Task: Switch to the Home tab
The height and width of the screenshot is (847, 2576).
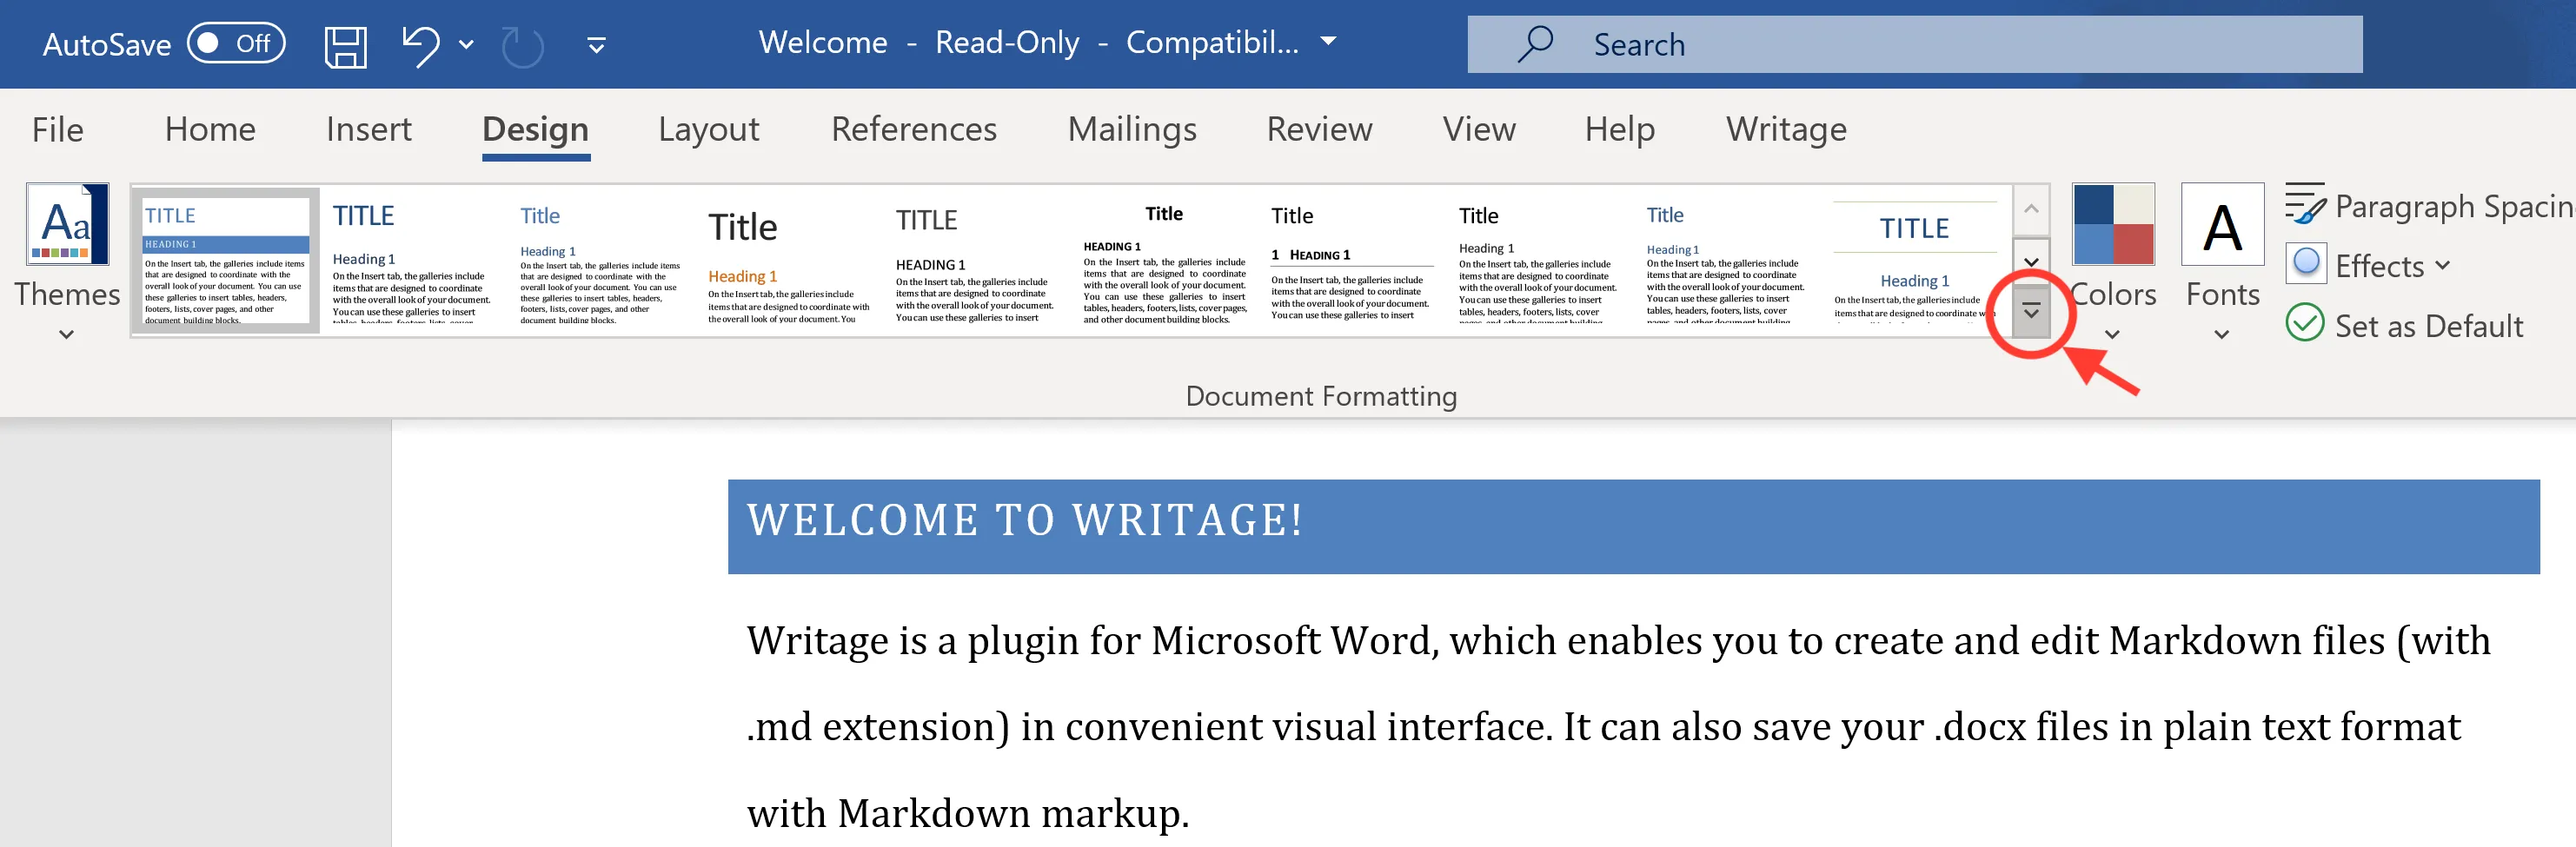Action: 209,129
